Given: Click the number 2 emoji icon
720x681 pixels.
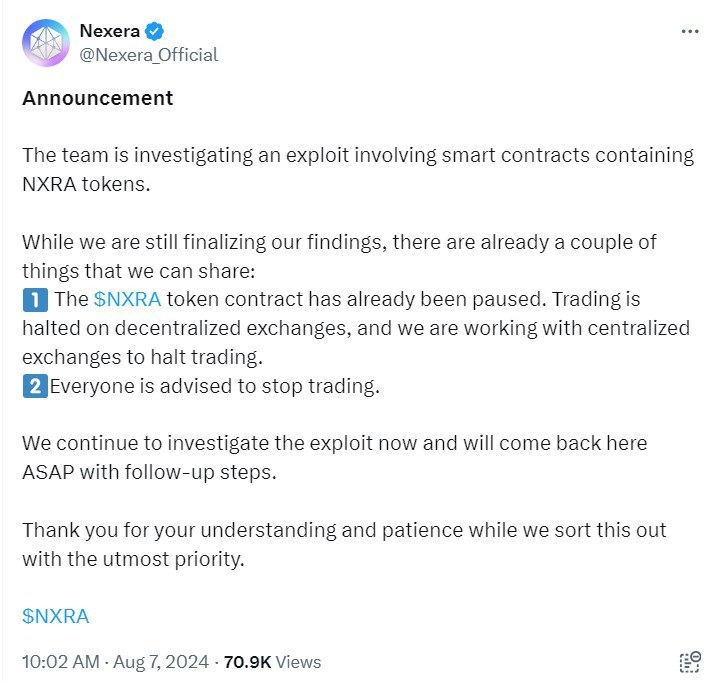Looking at the screenshot, I should 33,386.
